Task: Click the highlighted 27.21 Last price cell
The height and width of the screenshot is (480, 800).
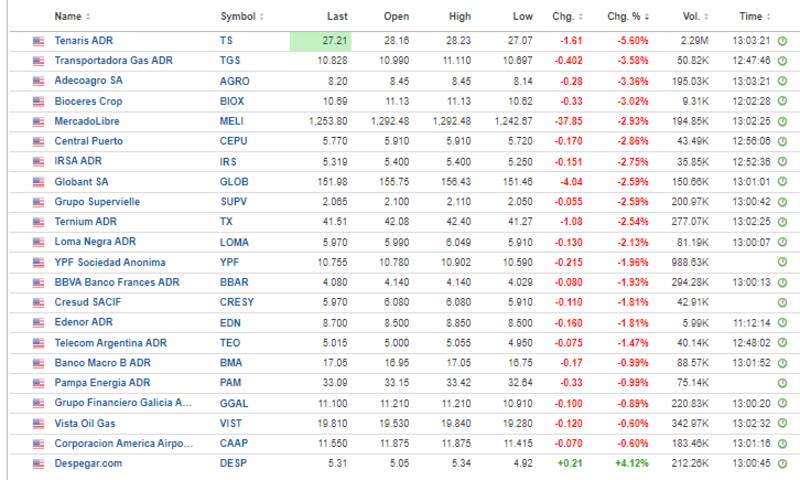Action: pos(319,41)
